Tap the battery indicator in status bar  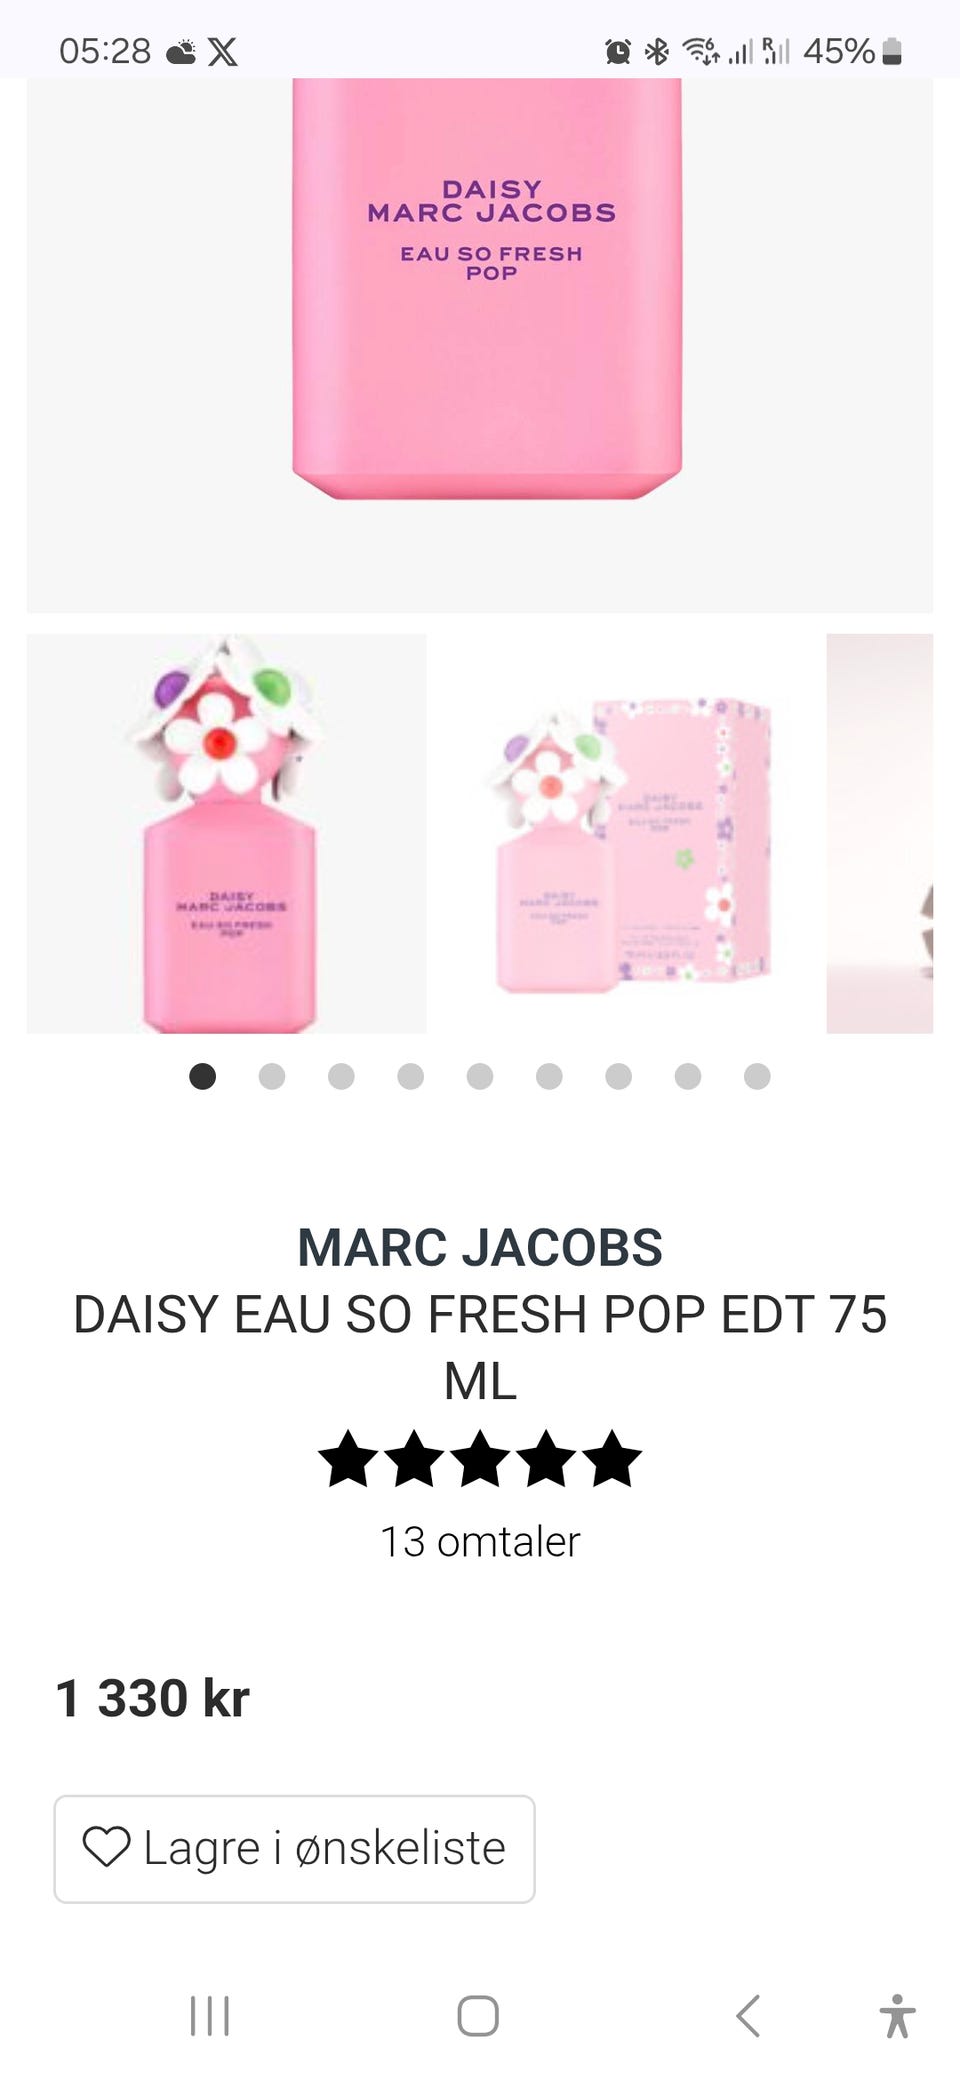[x=893, y=51]
